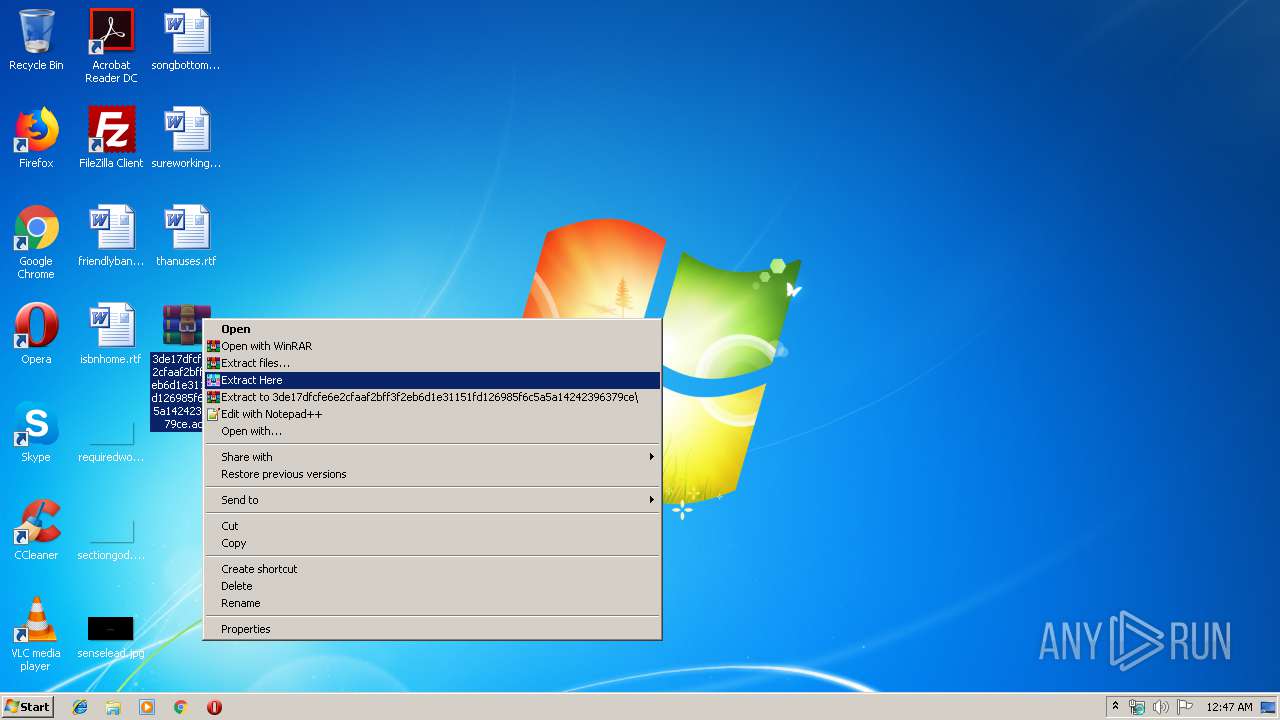Open Opera from the taskbar
This screenshot has height=720, width=1280.
pos(214,707)
